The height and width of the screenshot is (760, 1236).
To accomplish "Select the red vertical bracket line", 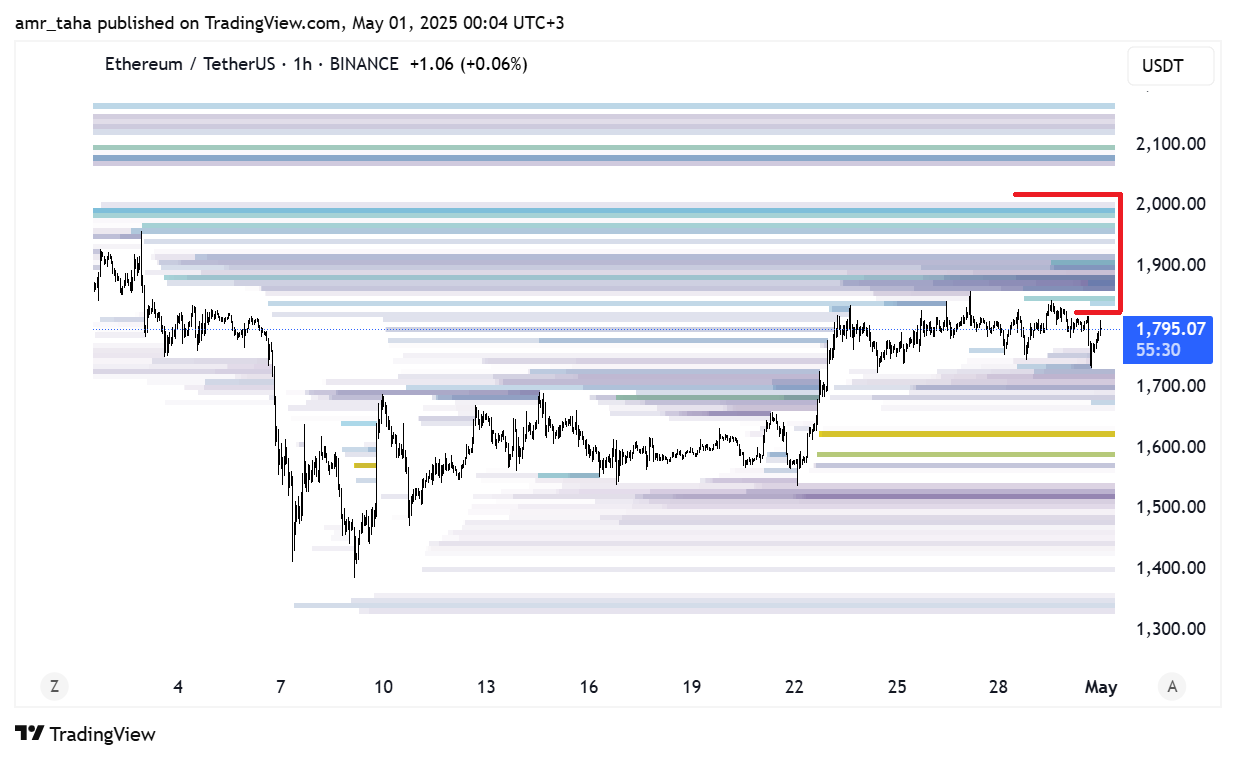I will (1121, 255).
